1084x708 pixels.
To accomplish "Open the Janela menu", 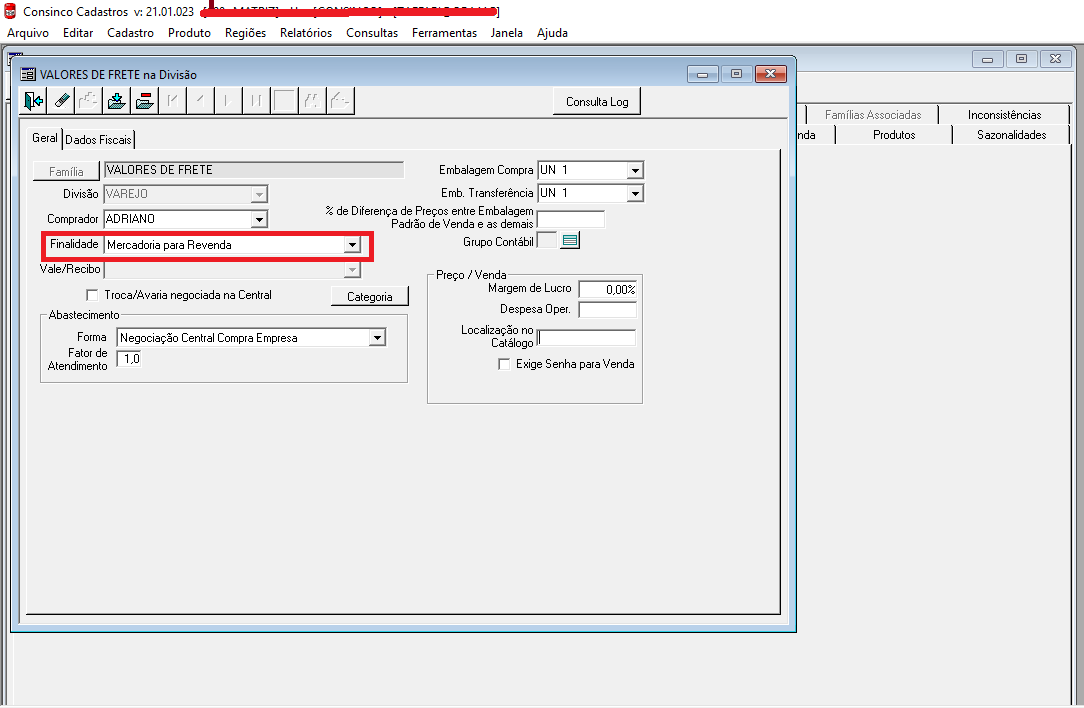I will 507,32.
